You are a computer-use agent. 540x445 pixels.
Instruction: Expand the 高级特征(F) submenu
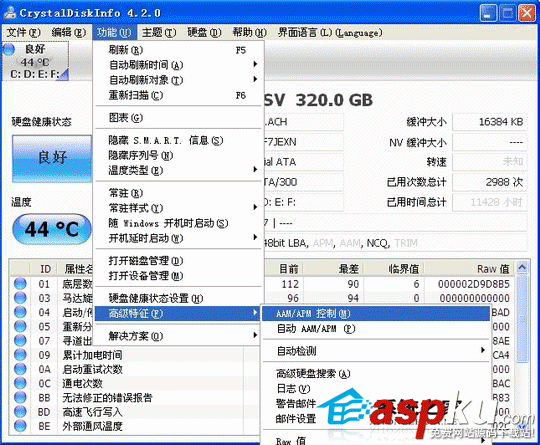coord(178,313)
